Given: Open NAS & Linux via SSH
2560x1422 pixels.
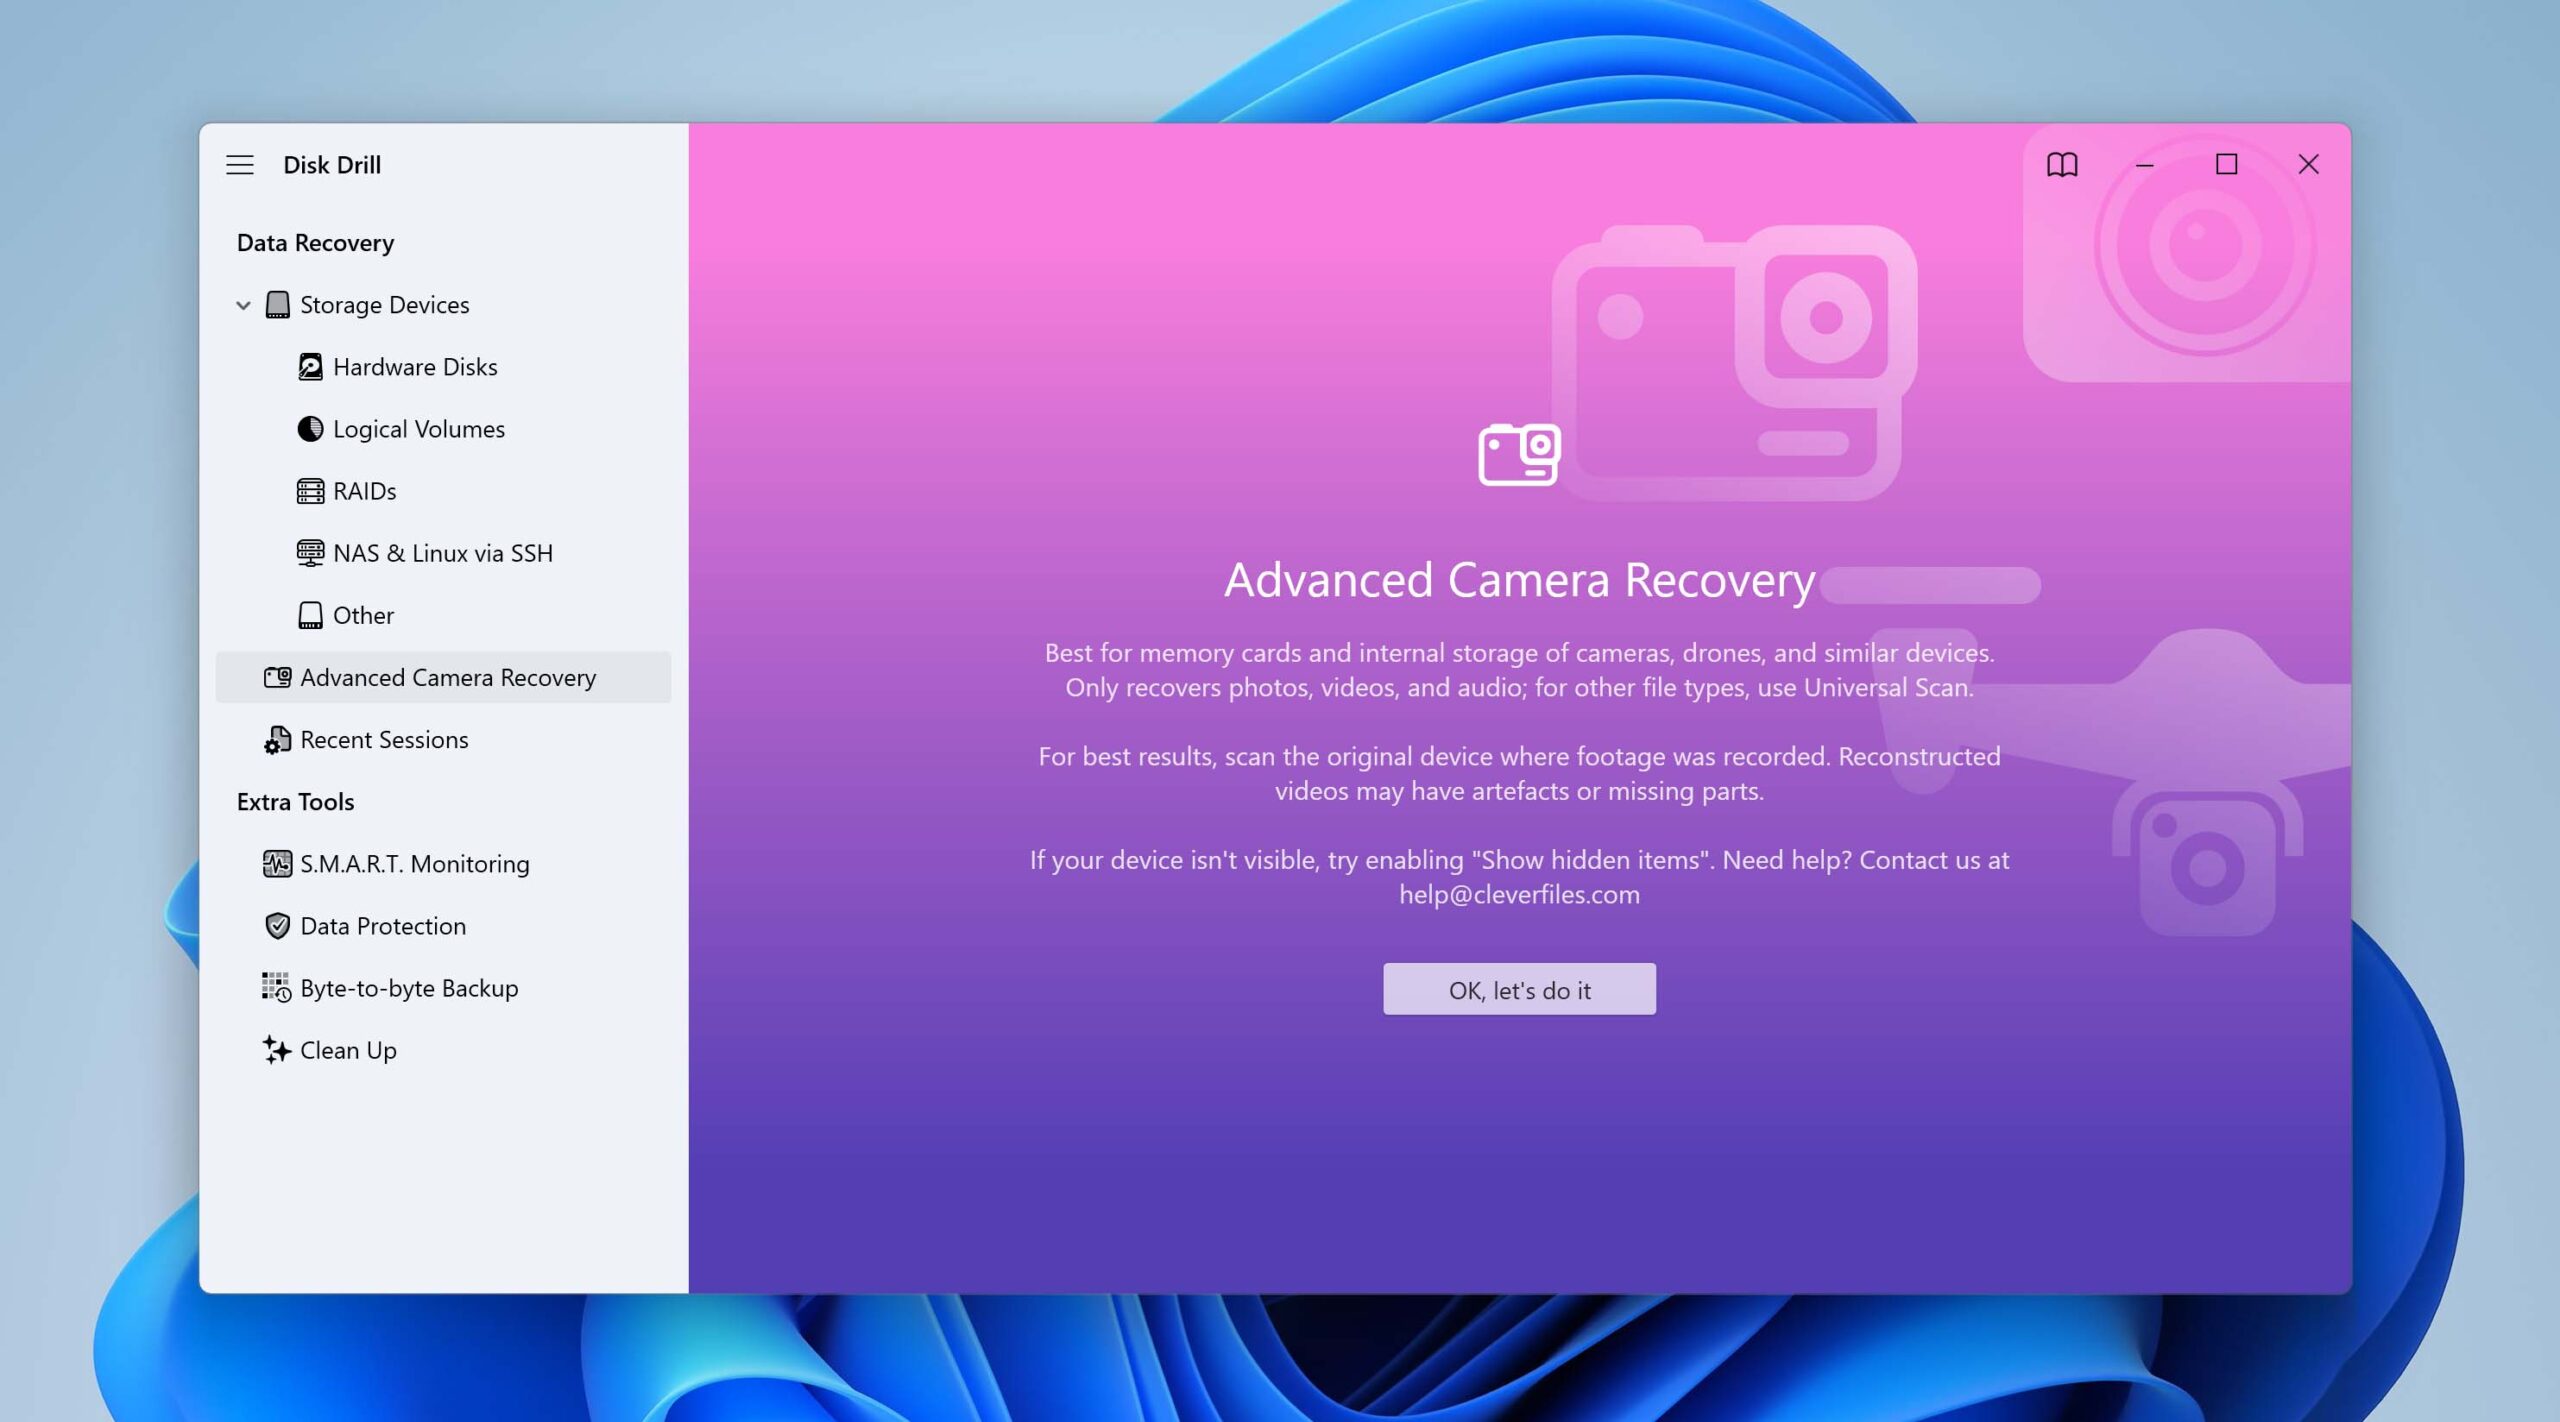Looking at the screenshot, I should [443, 553].
